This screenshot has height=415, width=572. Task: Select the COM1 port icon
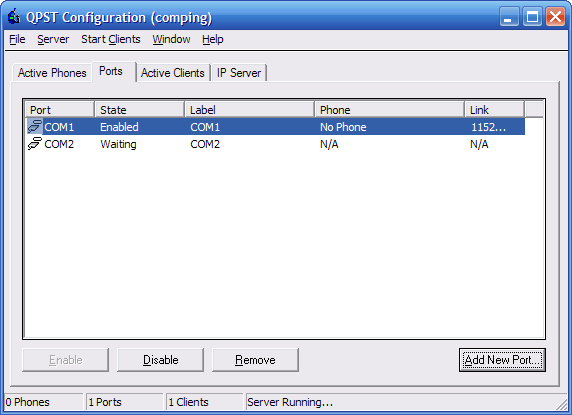pos(35,127)
